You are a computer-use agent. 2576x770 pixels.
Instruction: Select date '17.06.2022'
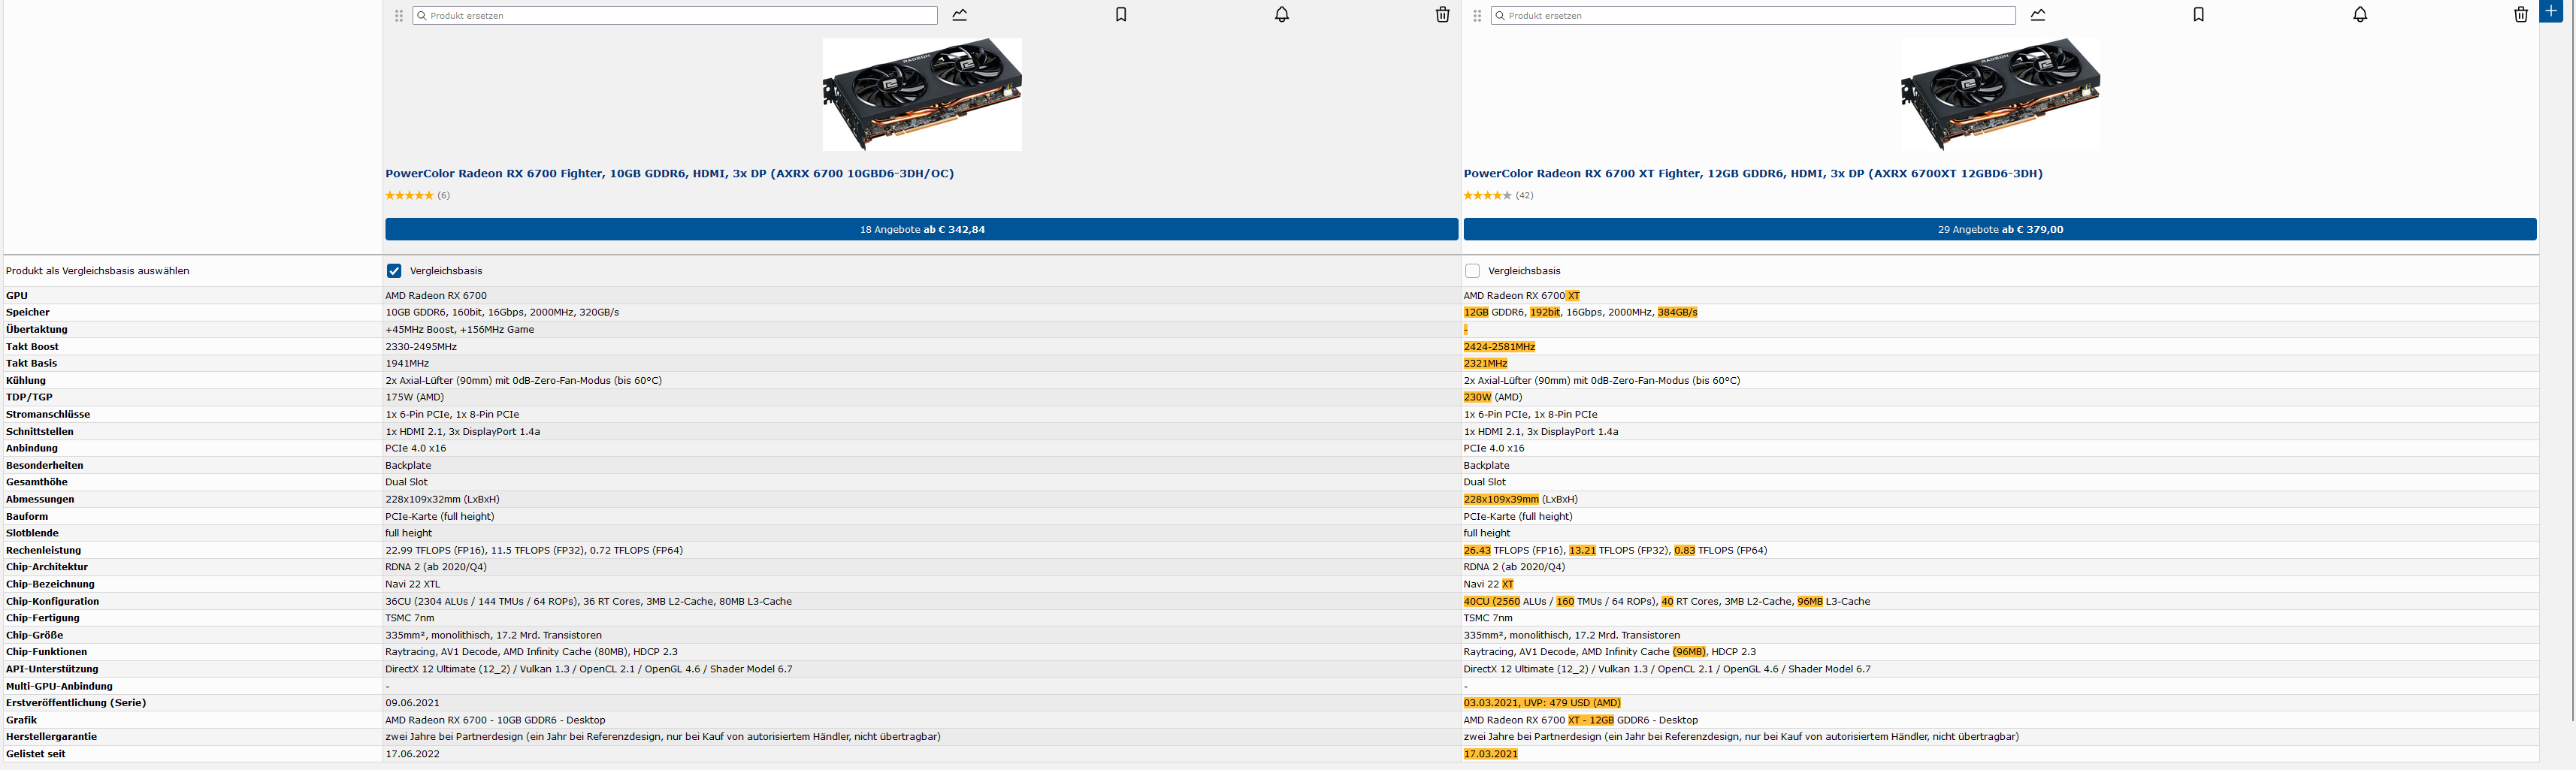click(412, 754)
